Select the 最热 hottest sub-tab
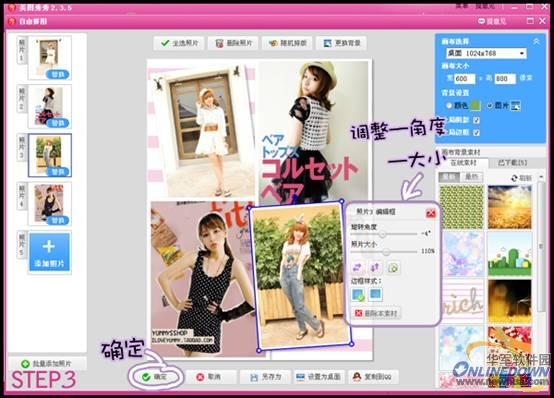The height and width of the screenshot is (398, 554). tap(471, 177)
